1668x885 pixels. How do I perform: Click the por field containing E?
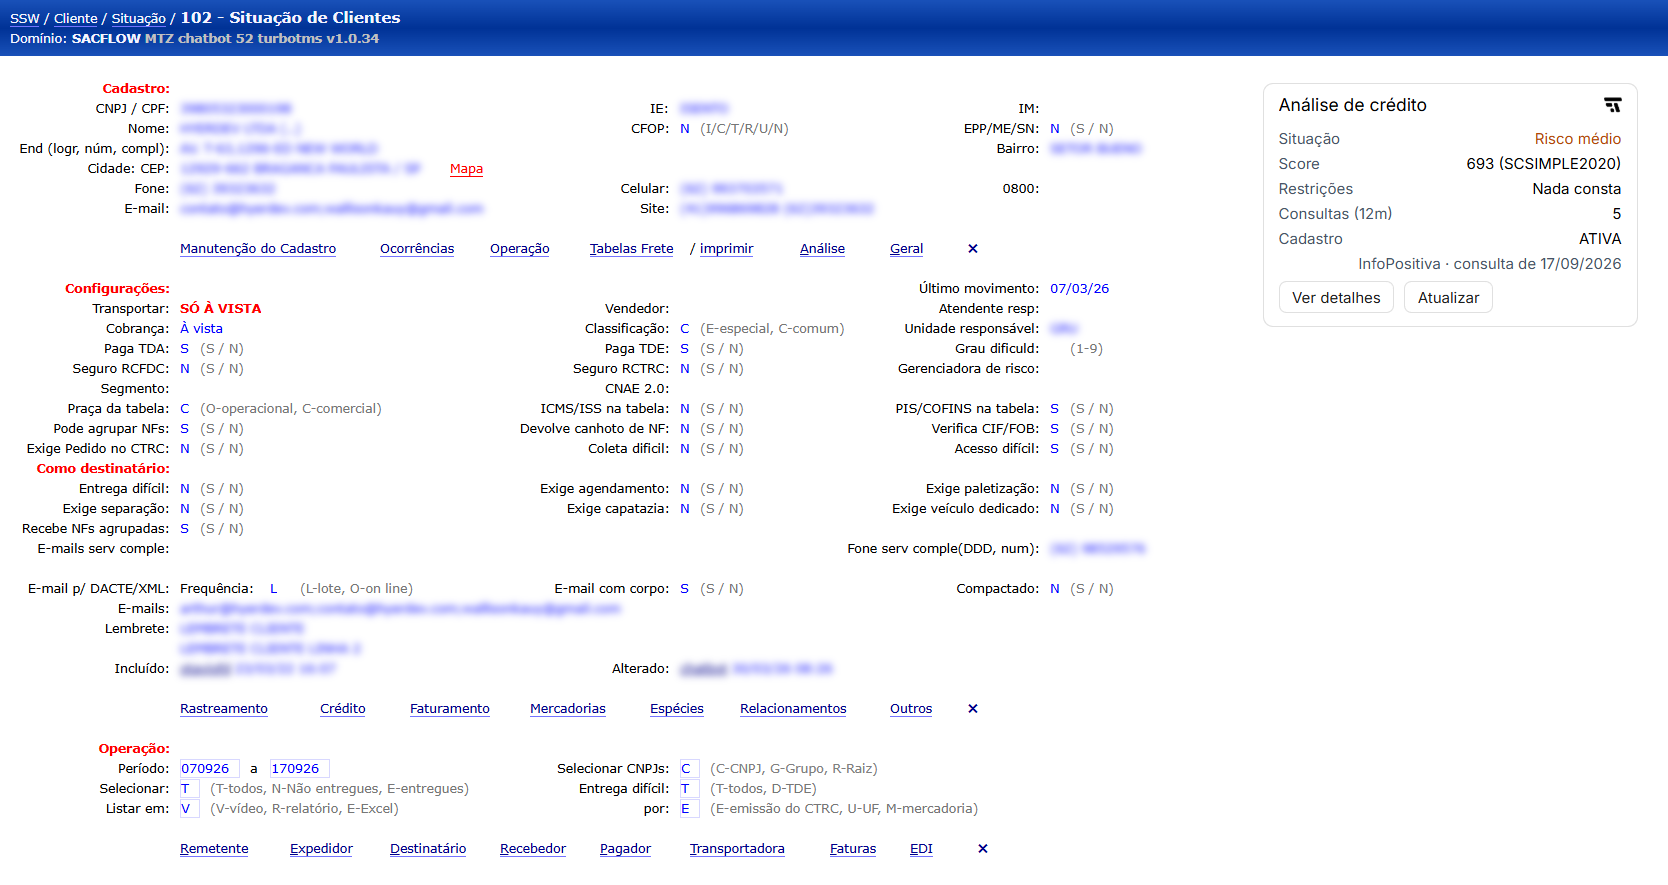click(x=689, y=809)
